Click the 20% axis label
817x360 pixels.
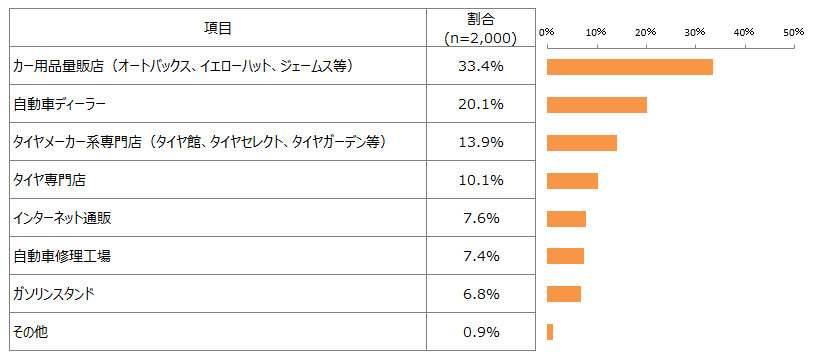pyautogui.click(x=645, y=32)
